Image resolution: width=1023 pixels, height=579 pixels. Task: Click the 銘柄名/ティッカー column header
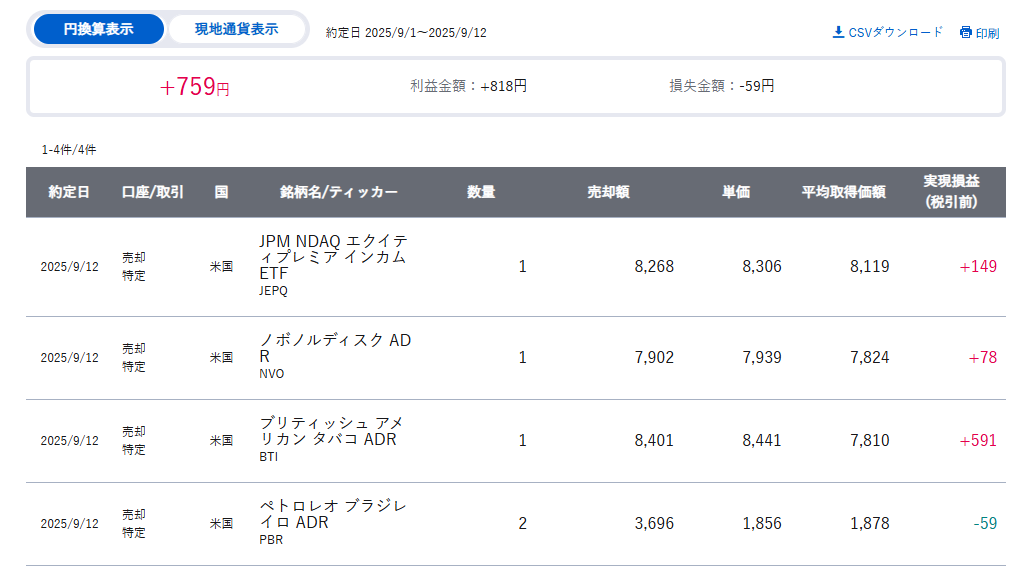tap(338, 192)
